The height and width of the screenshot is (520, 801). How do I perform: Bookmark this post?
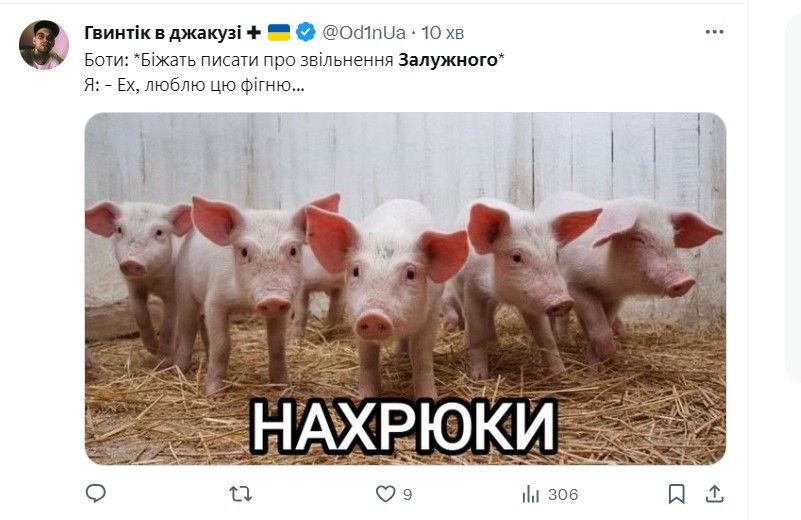point(676,494)
